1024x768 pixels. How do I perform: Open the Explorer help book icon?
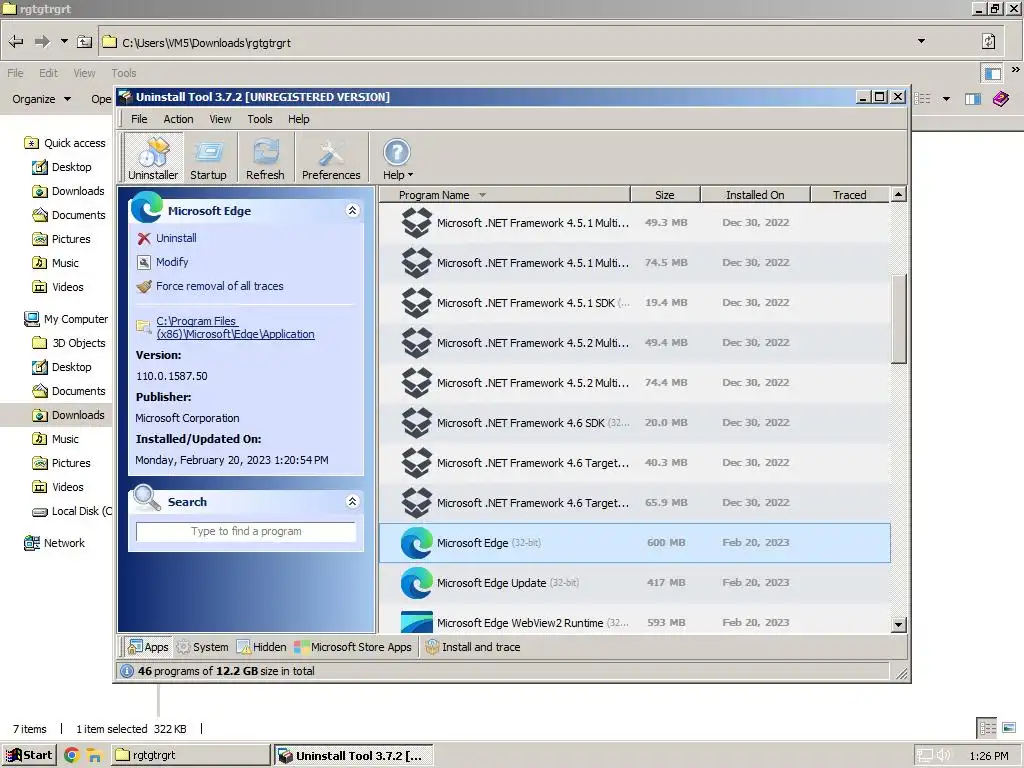point(1000,99)
